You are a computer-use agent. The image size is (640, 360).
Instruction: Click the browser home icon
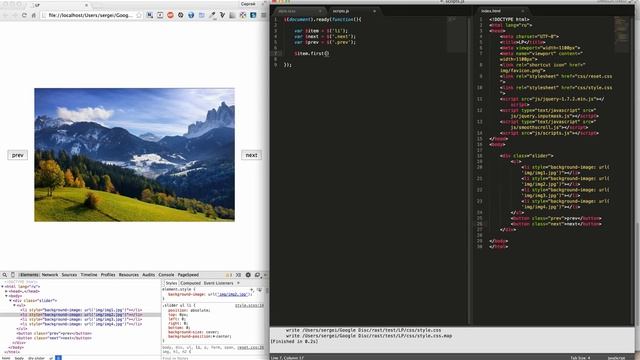point(34,15)
